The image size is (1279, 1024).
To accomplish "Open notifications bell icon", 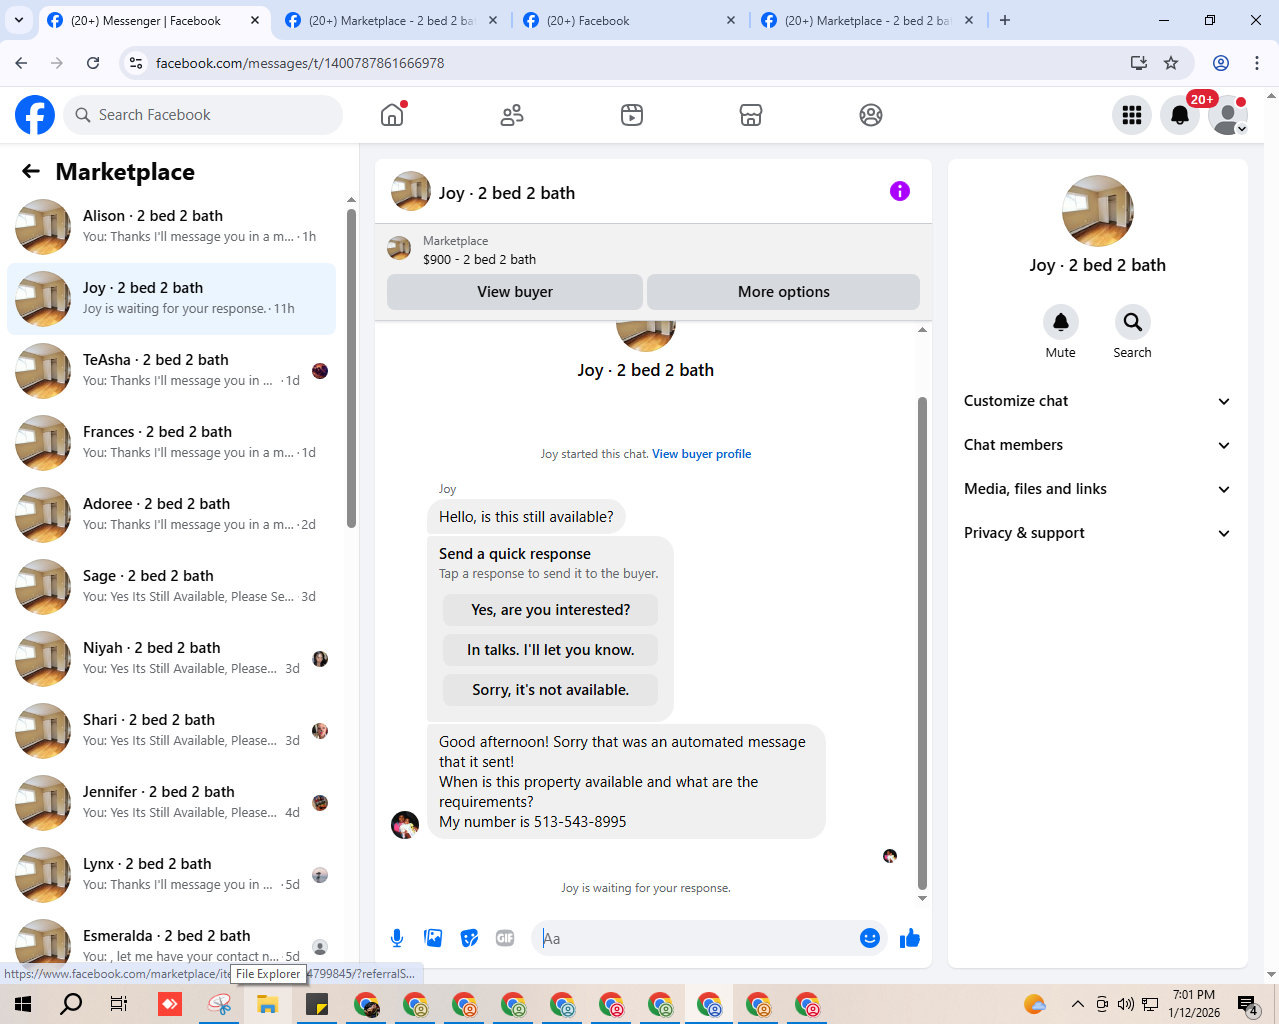I will [x=1180, y=115].
